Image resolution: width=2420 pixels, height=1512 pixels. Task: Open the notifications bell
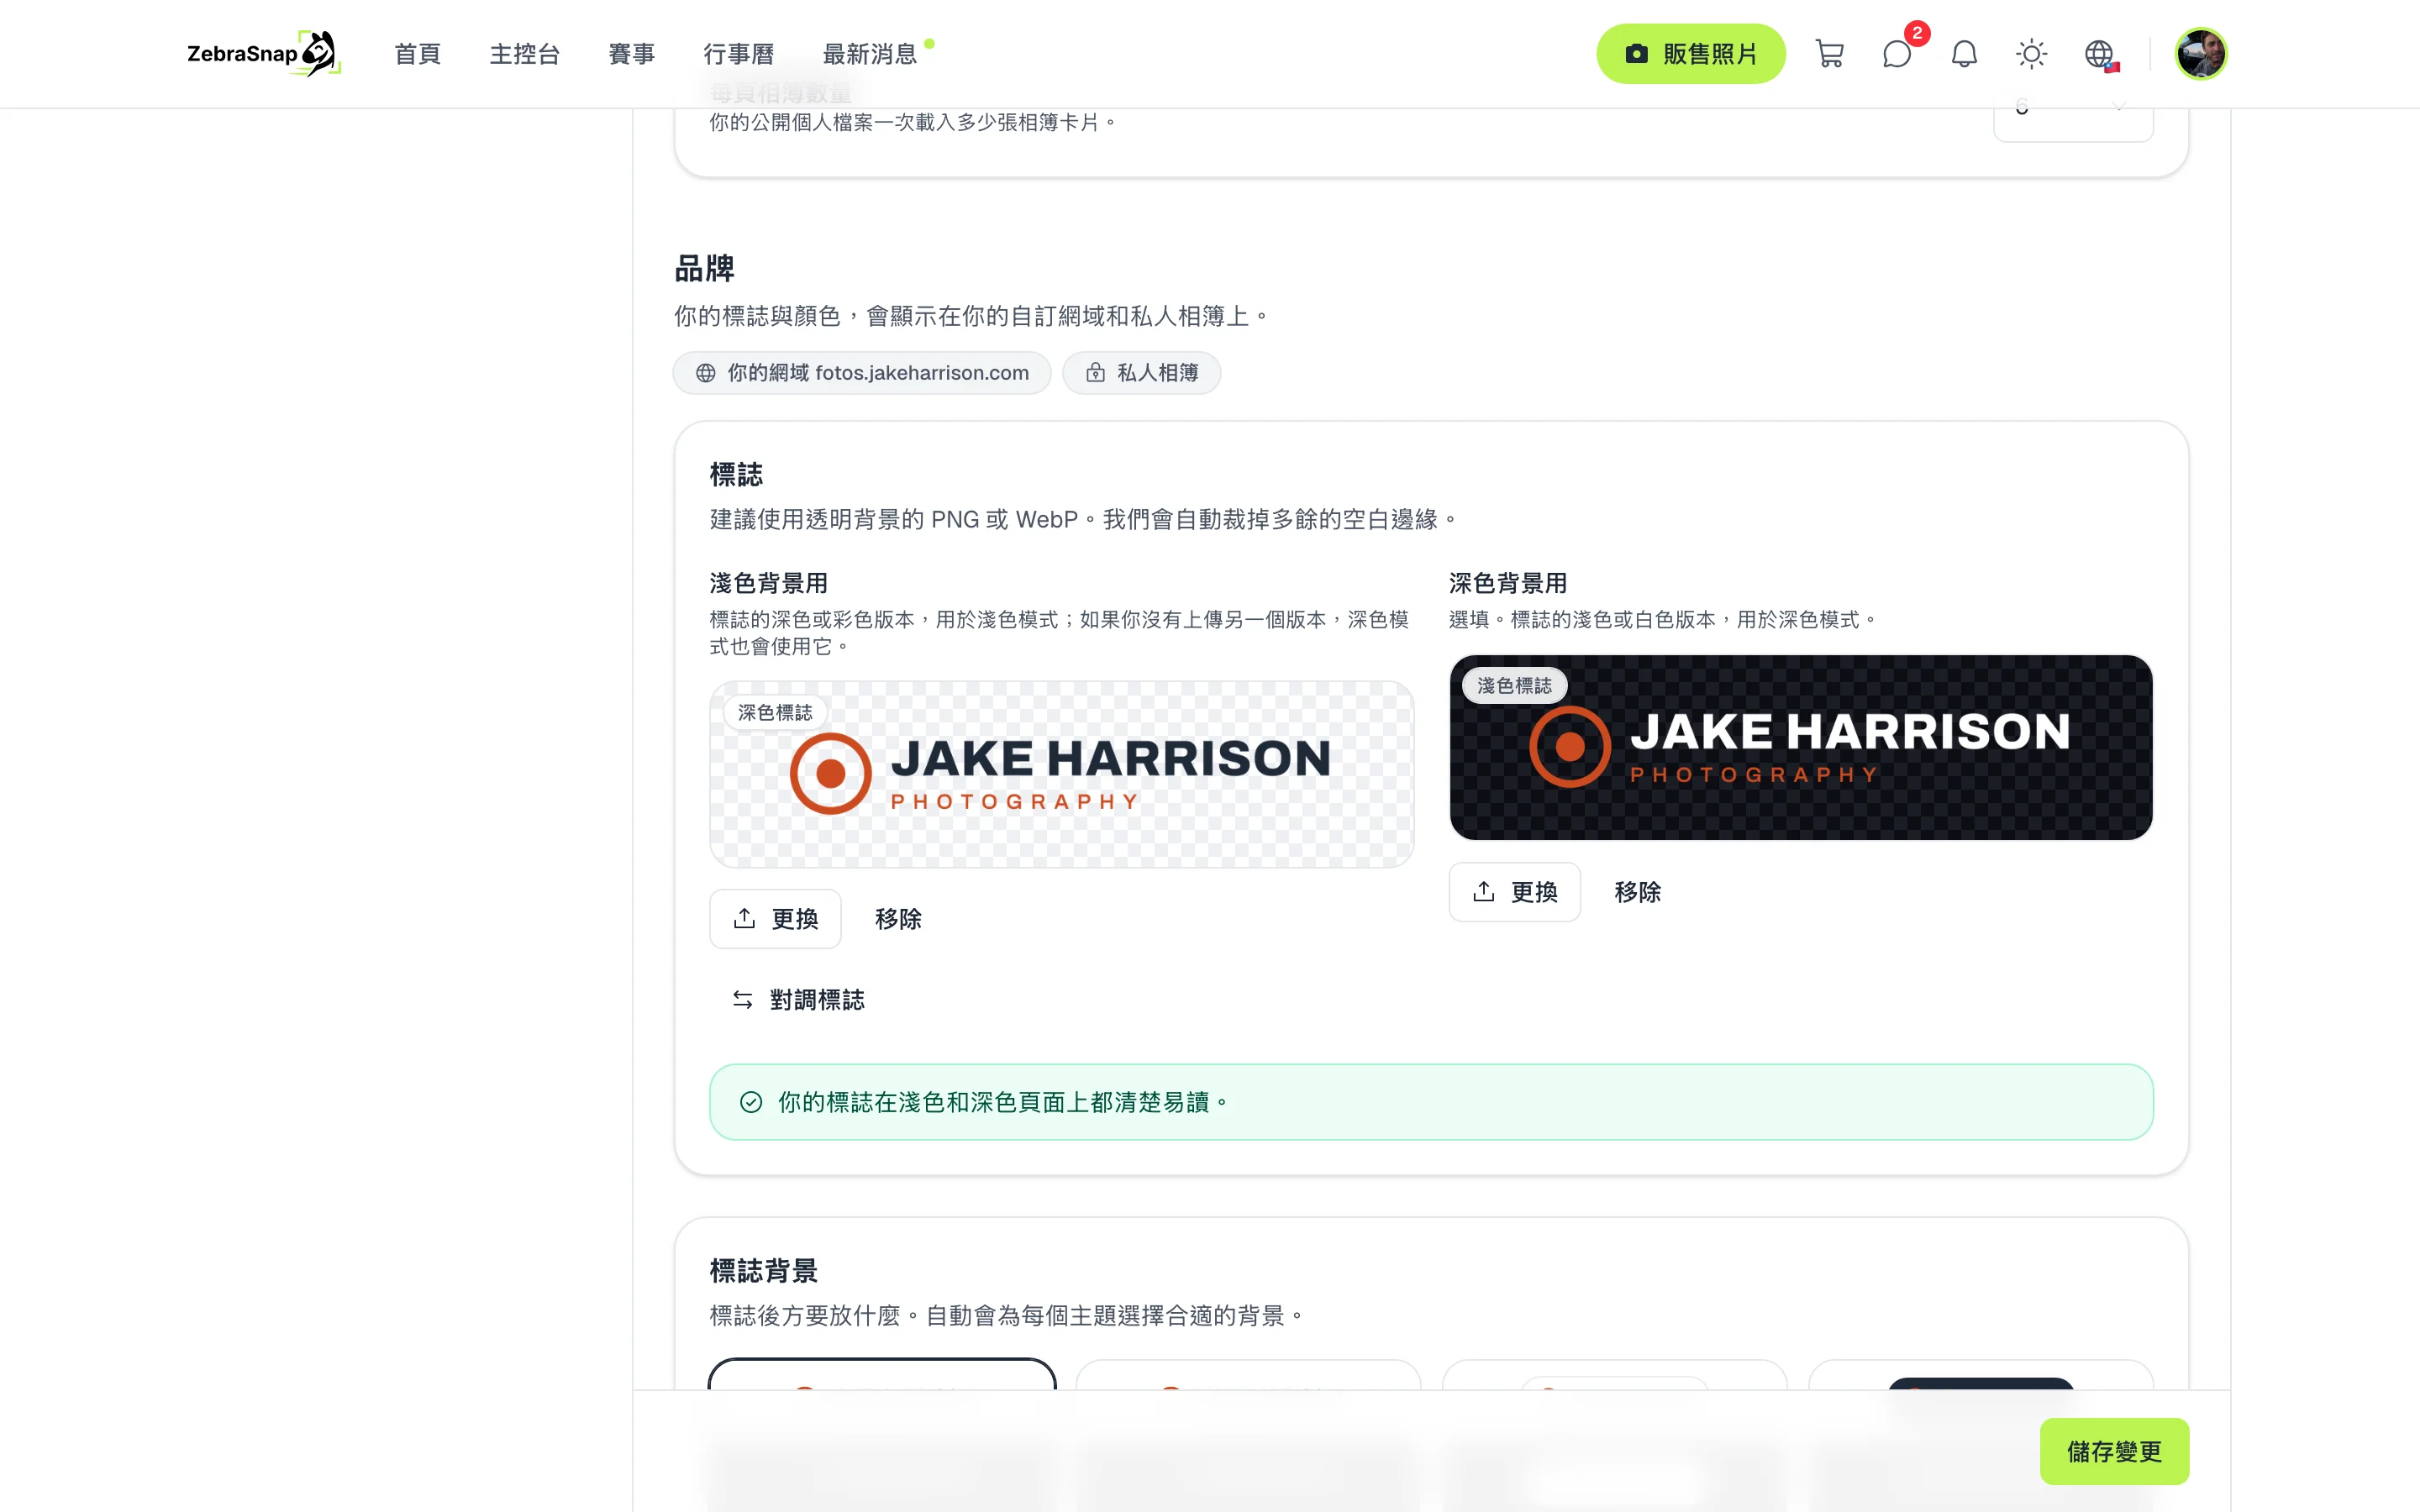coord(1964,54)
